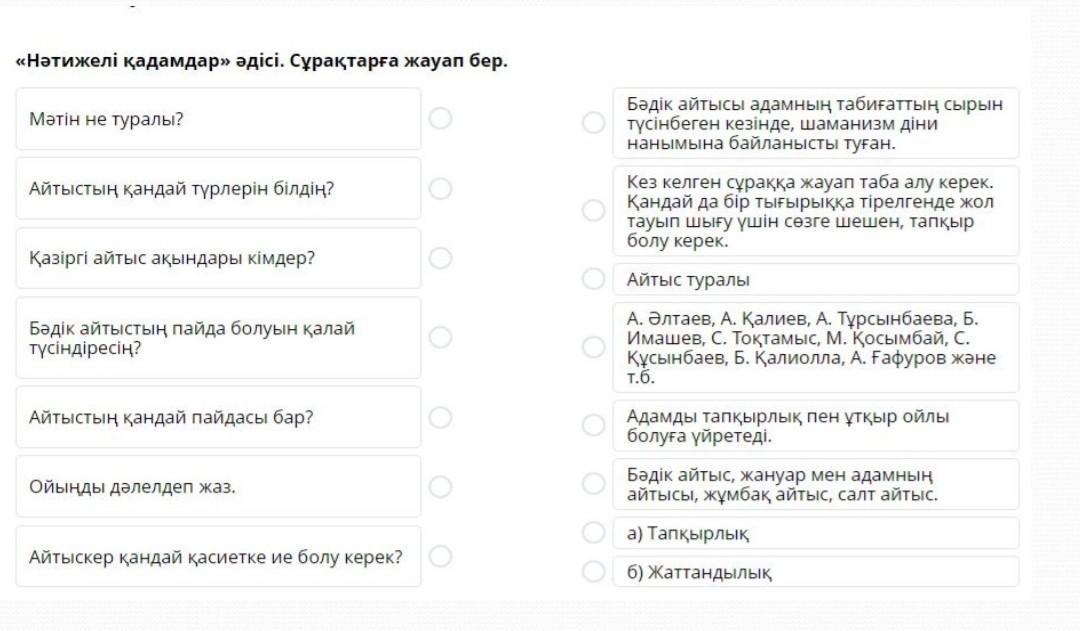The image size is (1080, 631).
Task: Choose the circle for the «а) Тапқырлық» answer
Action: 594,533
